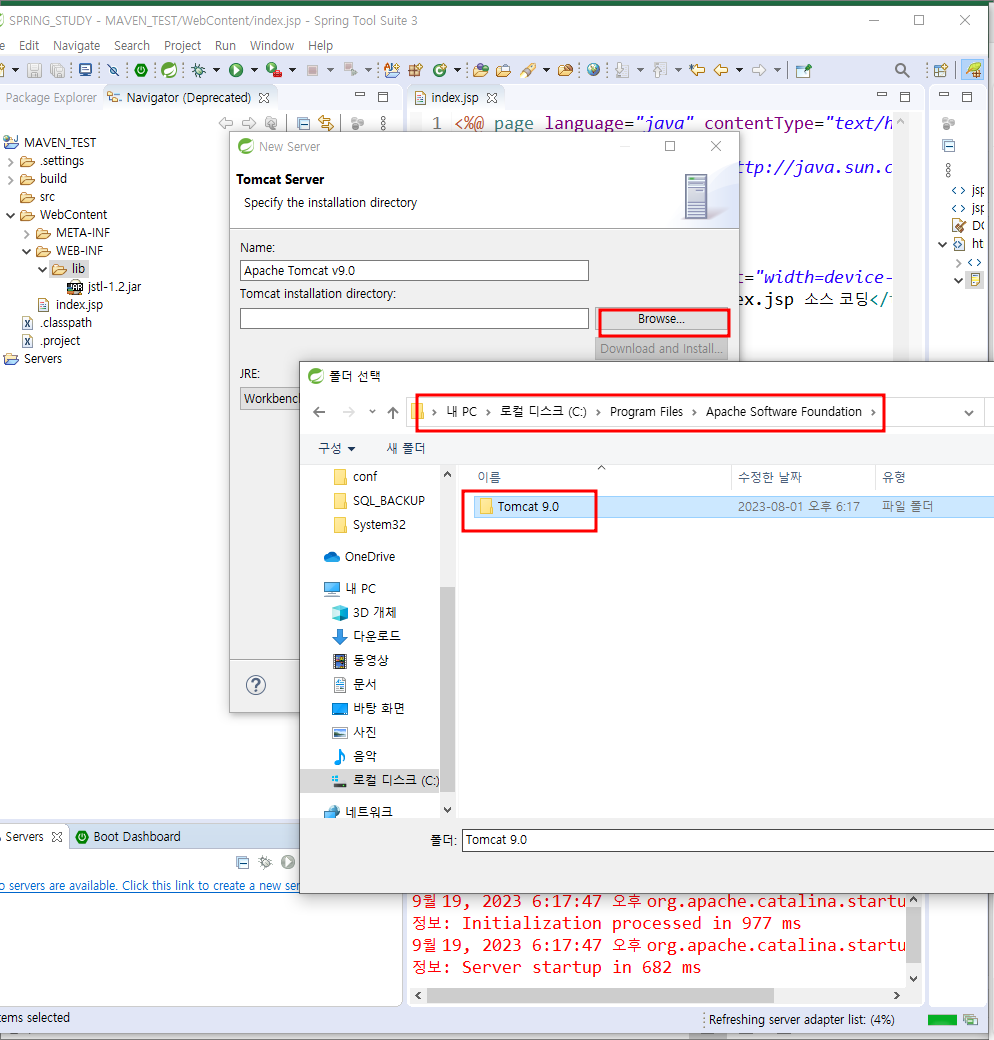Screen dimensions: 994x1040
Task: Click the green progress bar in status bar
Action: pos(942,1019)
